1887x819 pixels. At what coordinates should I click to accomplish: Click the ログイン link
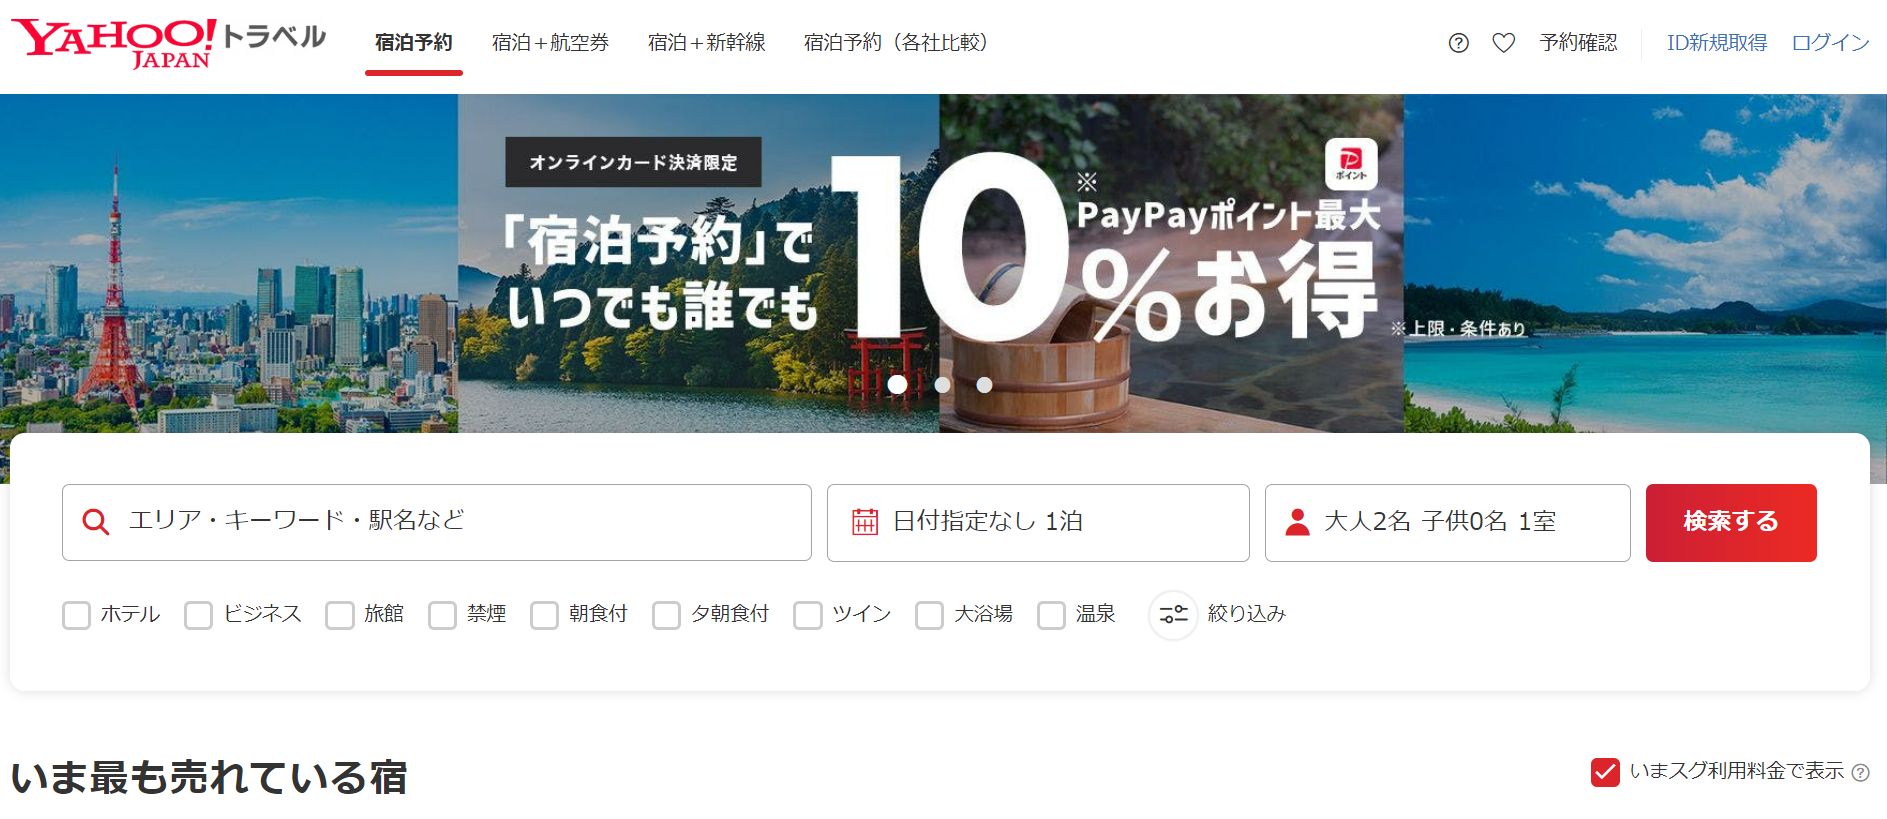pyautogui.click(x=1829, y=43)
